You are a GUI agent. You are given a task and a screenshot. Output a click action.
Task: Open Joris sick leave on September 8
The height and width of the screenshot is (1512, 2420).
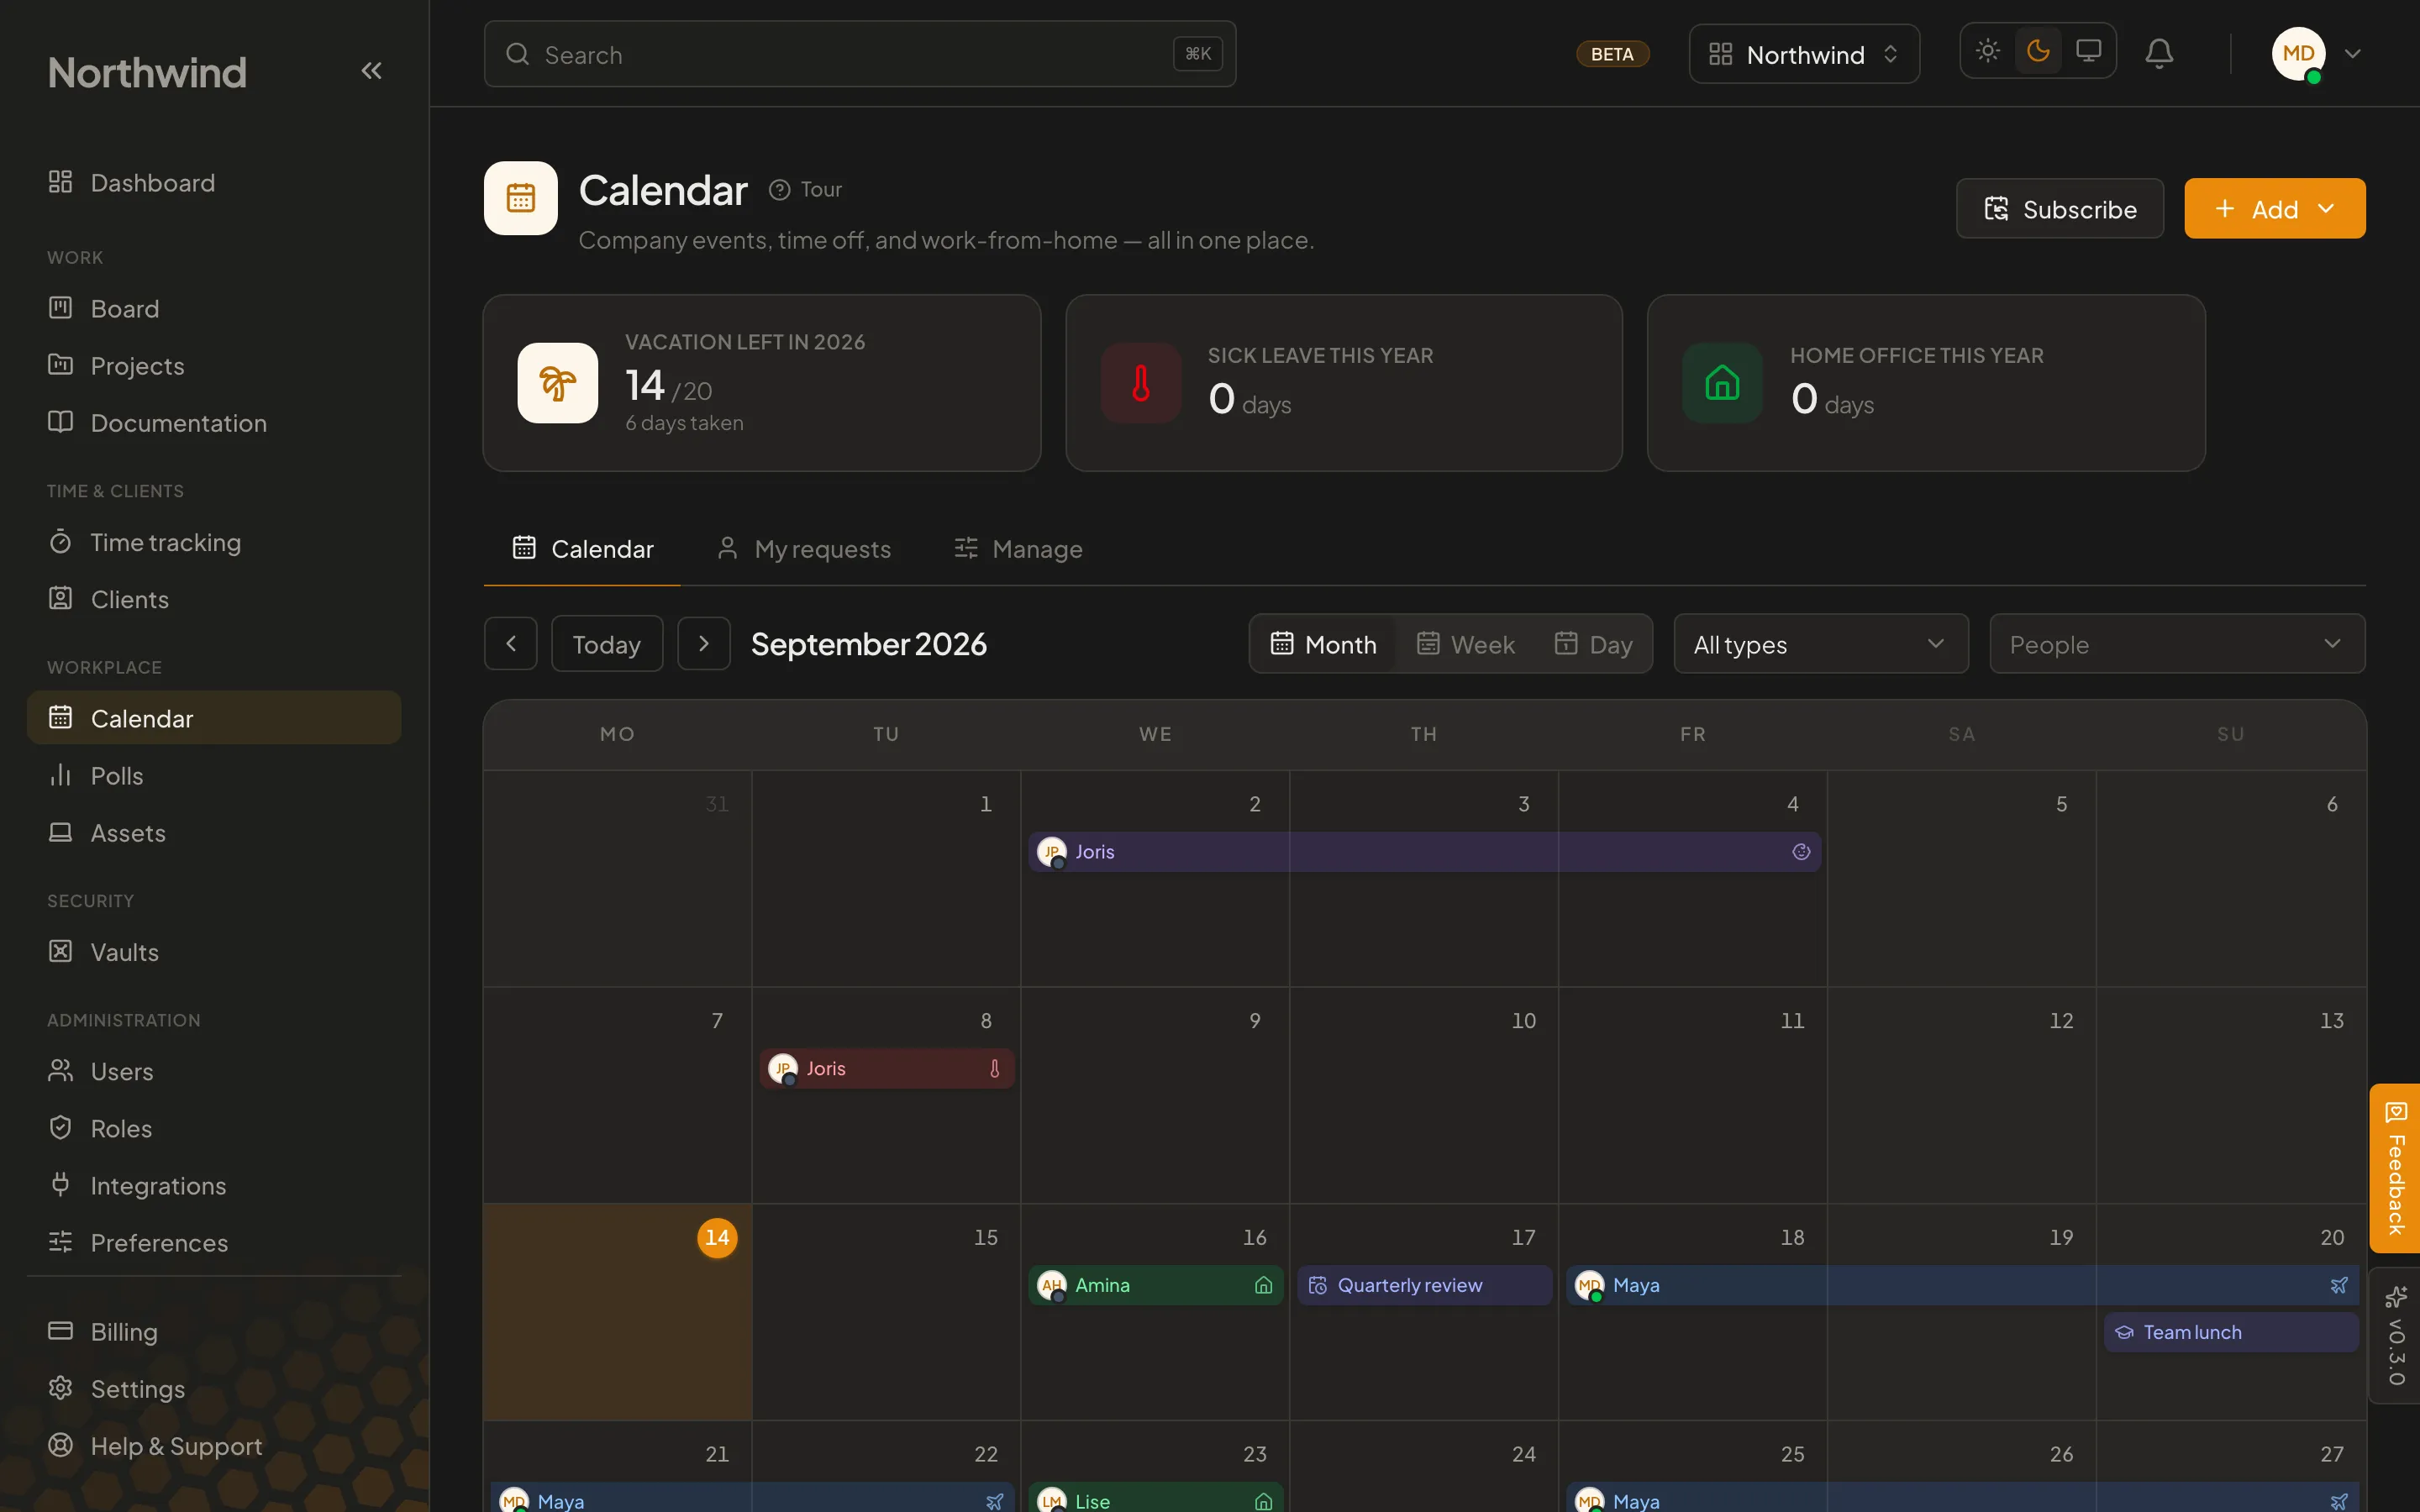point(887,1069)
